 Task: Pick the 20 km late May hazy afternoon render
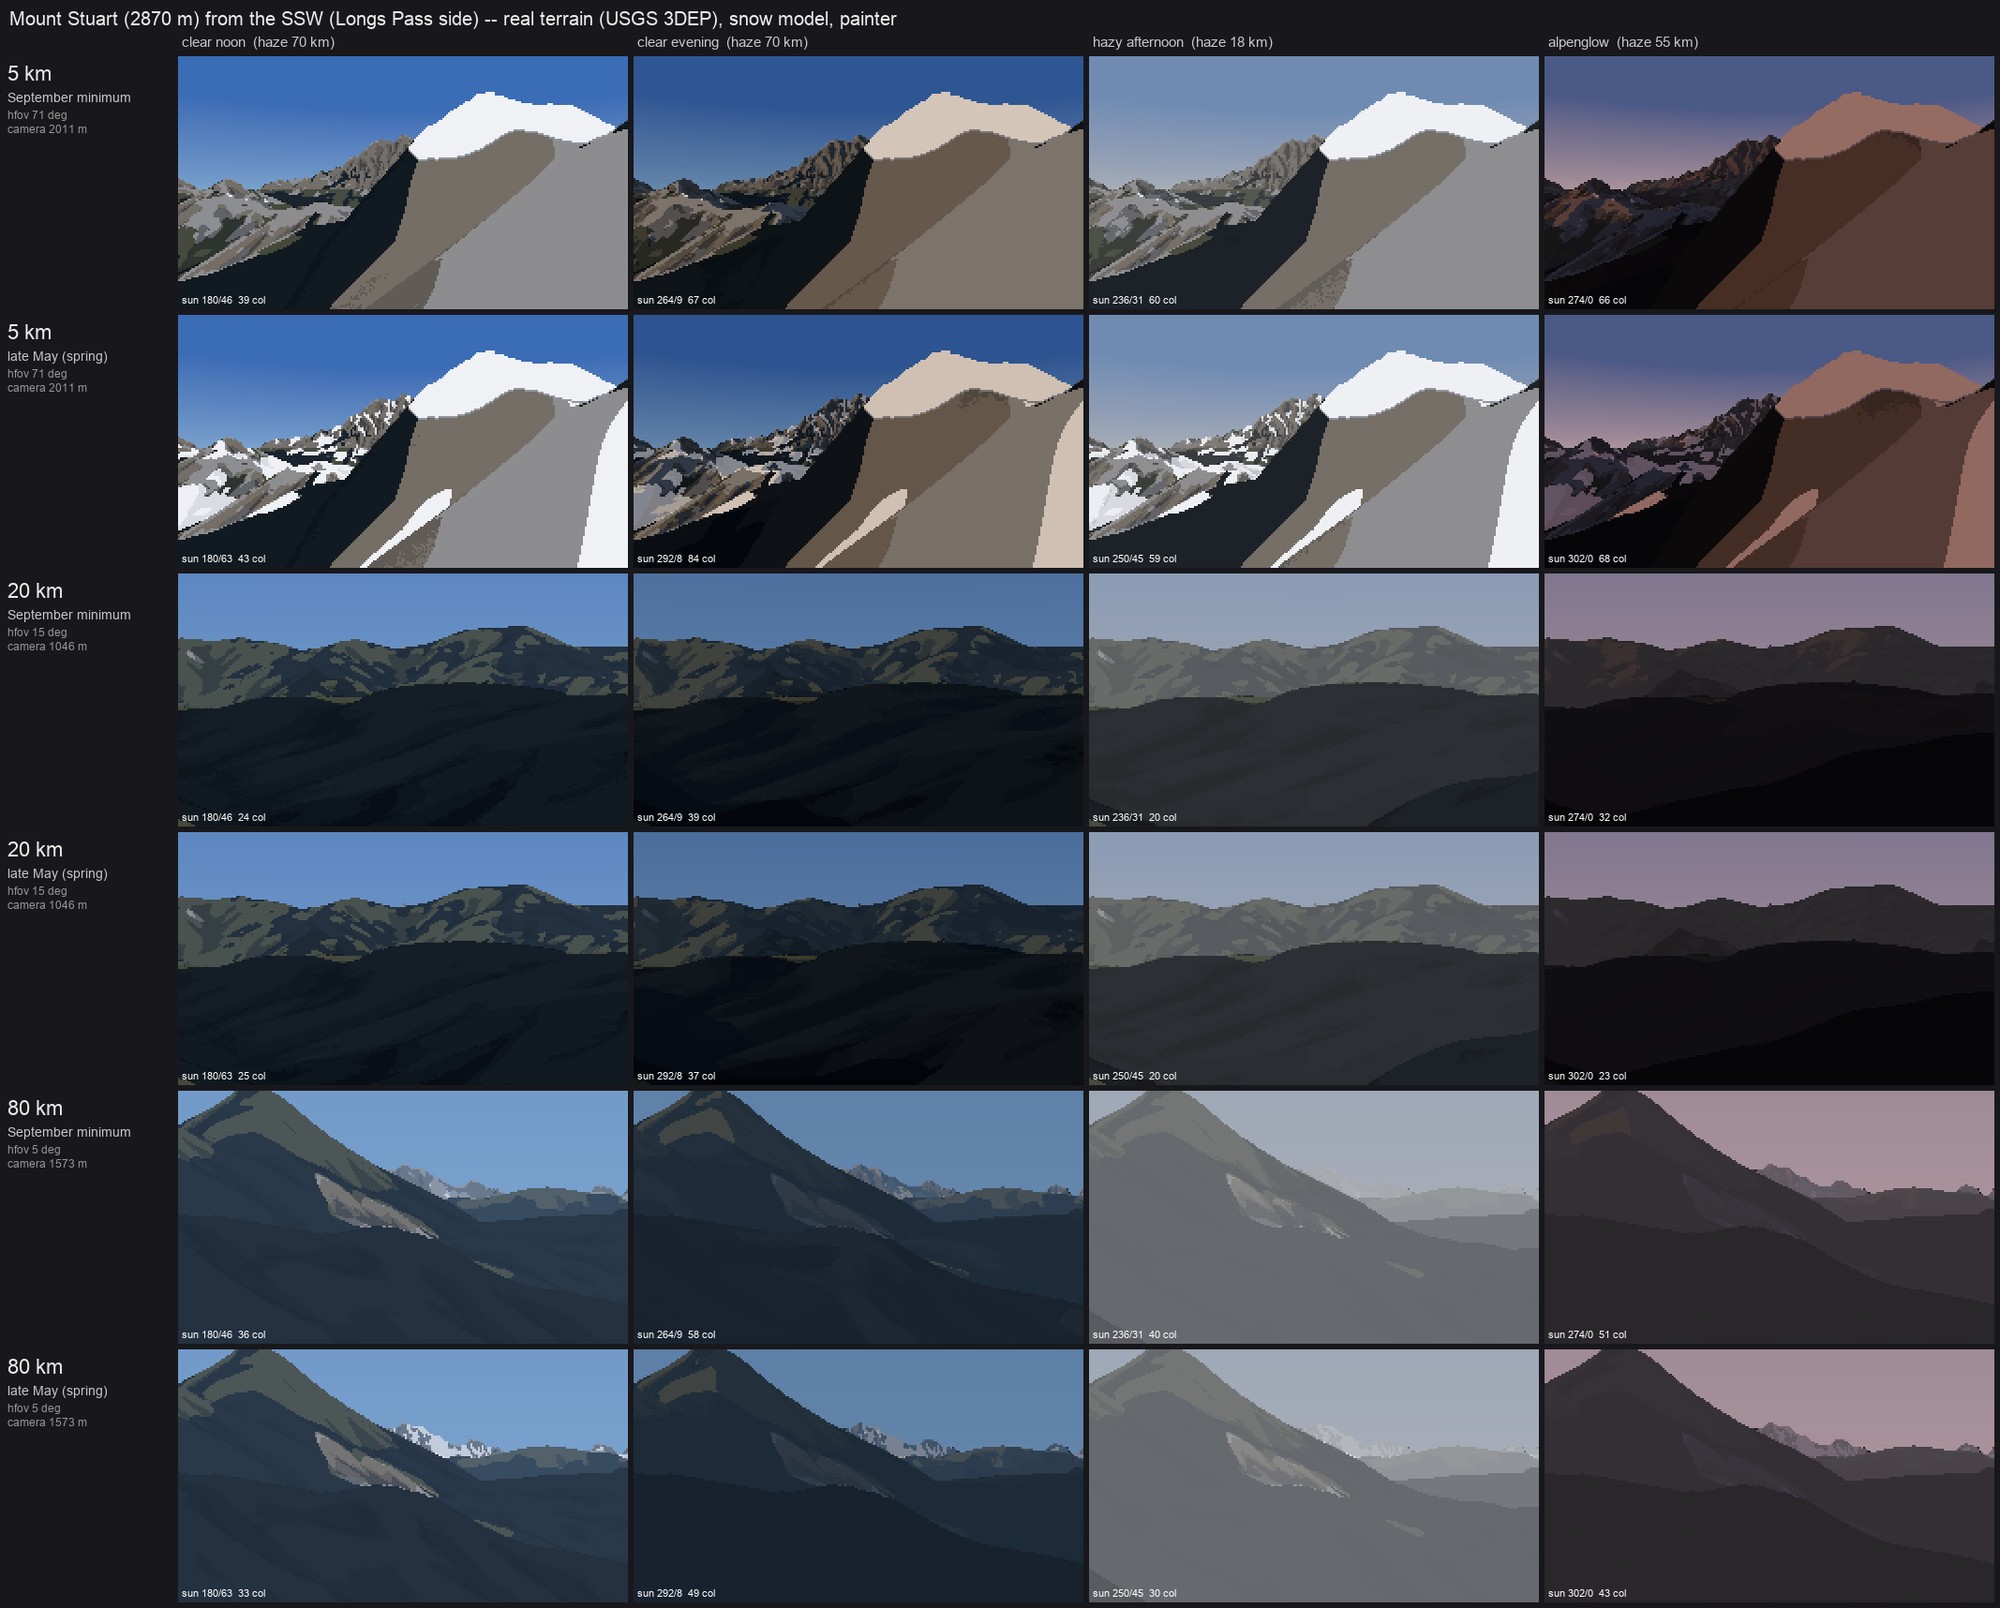coord(1313,958)
